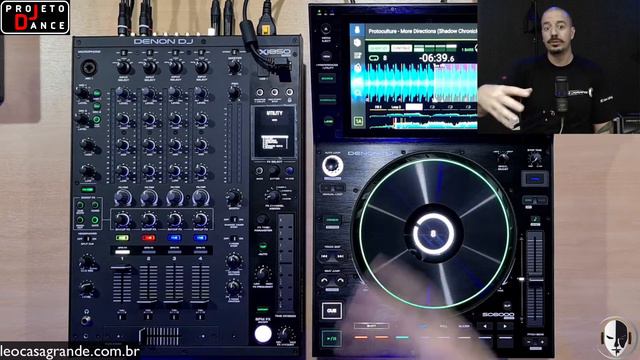Push the Media Eject button on the player

pos(326,29)
